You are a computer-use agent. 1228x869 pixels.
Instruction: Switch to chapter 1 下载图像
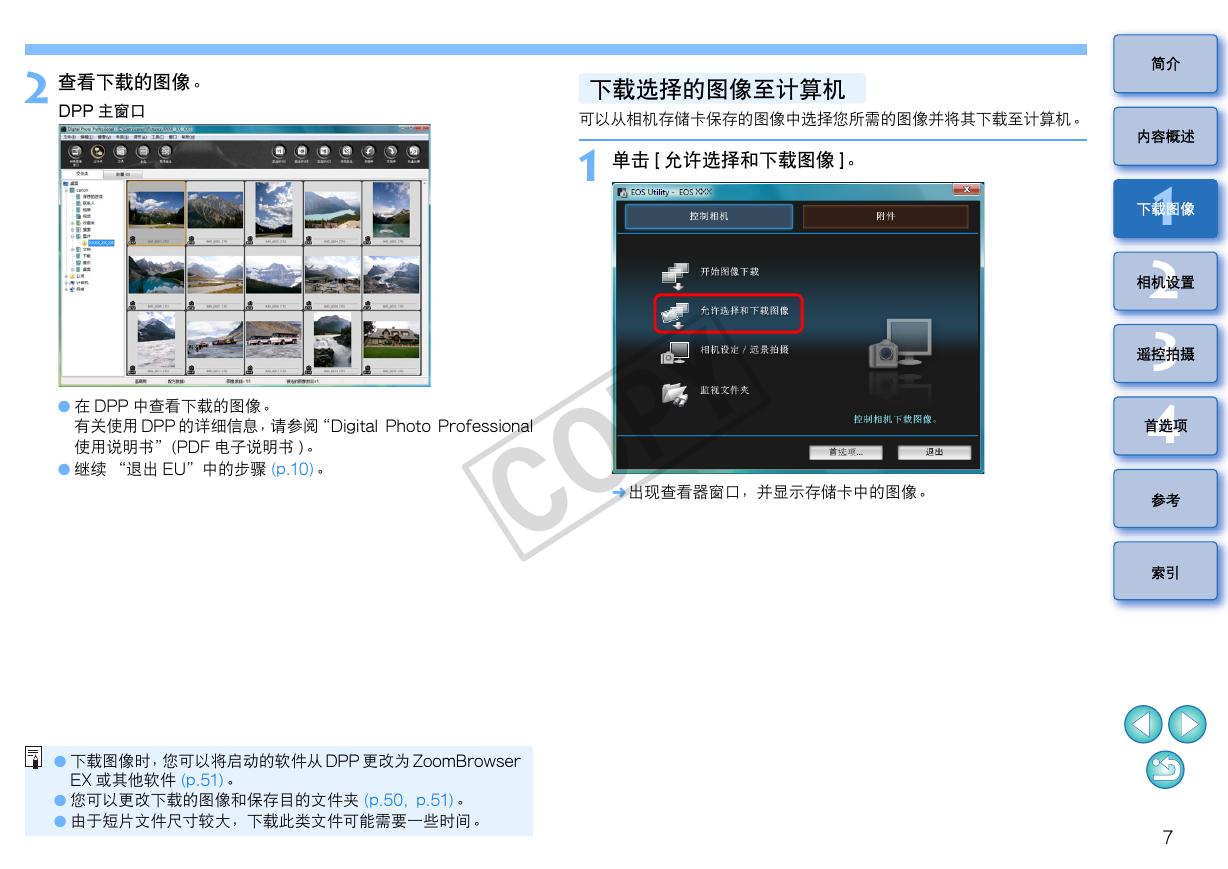(1165, 209)
